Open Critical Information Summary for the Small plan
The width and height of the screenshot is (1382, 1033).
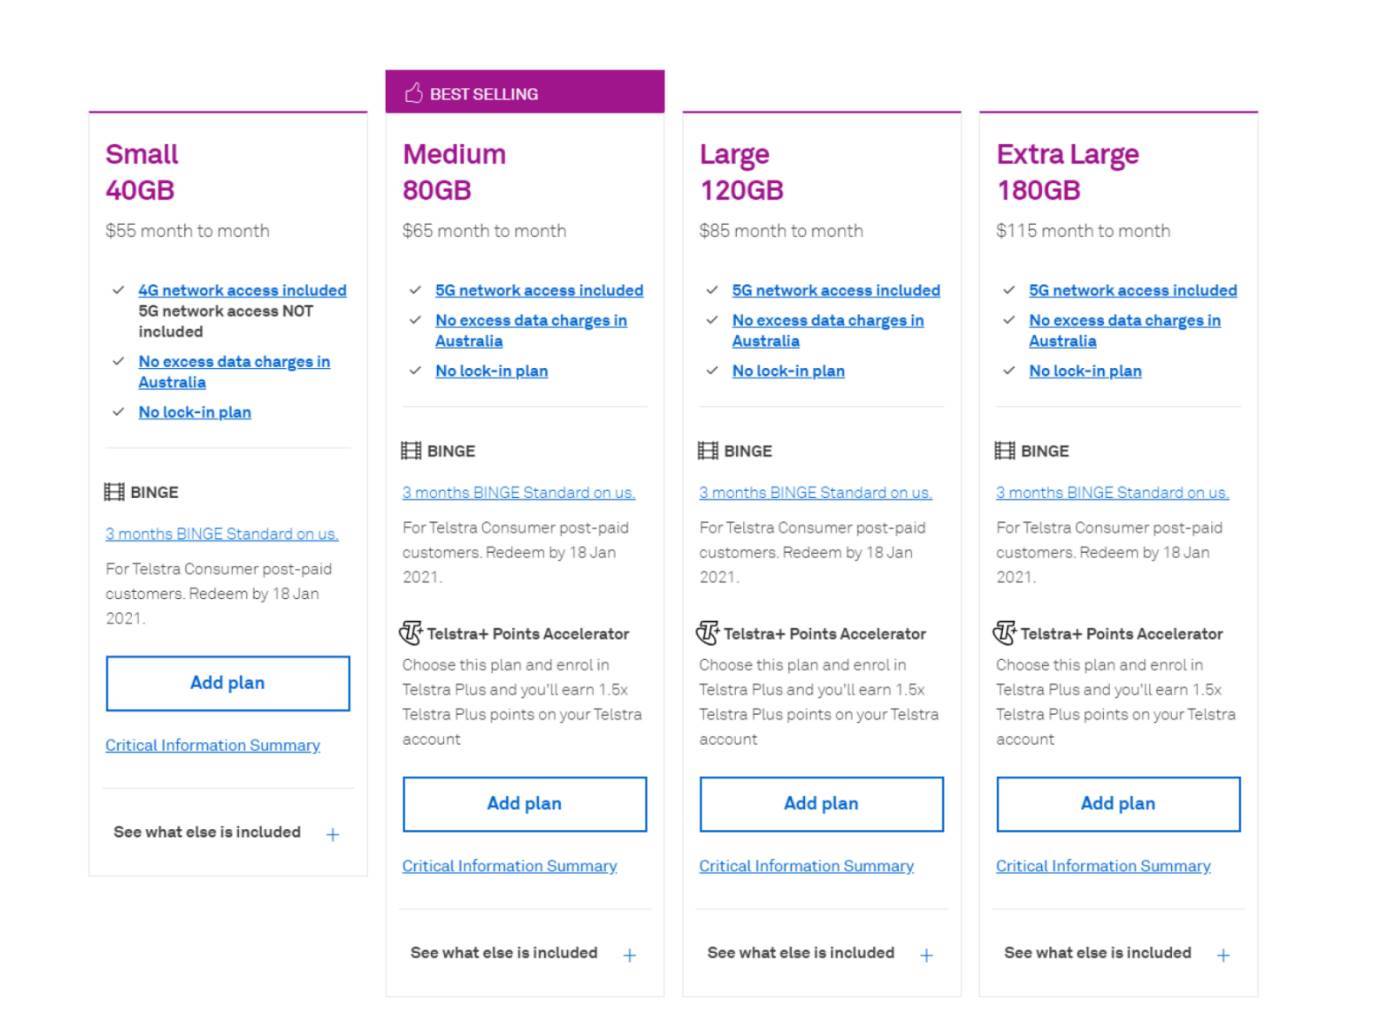tap(212, 745)
